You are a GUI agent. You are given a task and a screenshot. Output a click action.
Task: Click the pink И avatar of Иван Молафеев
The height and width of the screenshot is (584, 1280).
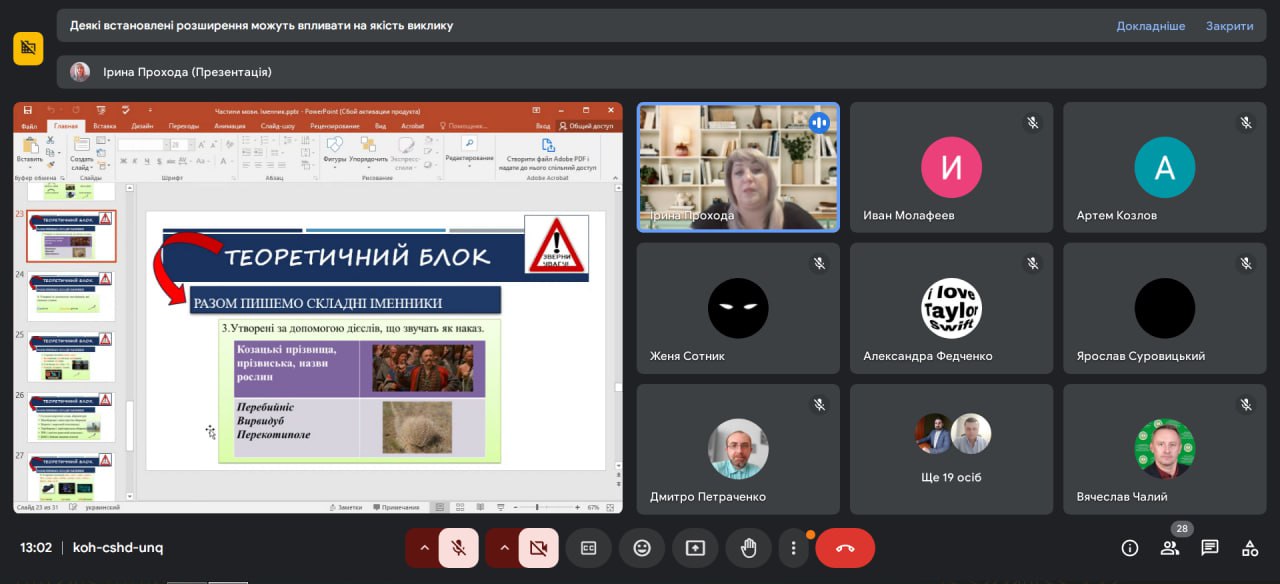click(x=951, y=167)
